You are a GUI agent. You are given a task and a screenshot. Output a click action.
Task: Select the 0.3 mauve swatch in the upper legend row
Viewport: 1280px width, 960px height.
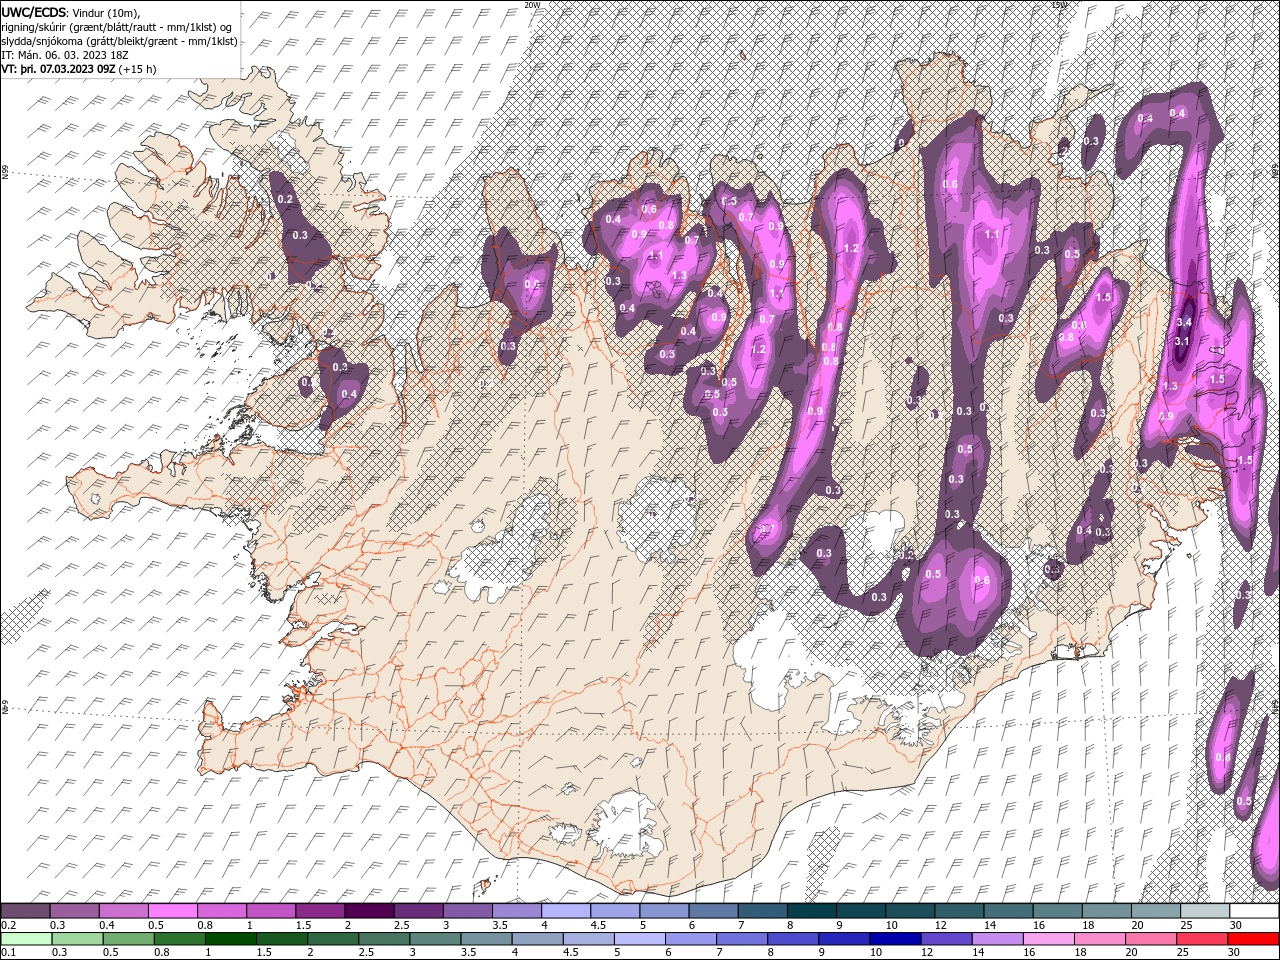pyautogui.click(x=74, y=911)
